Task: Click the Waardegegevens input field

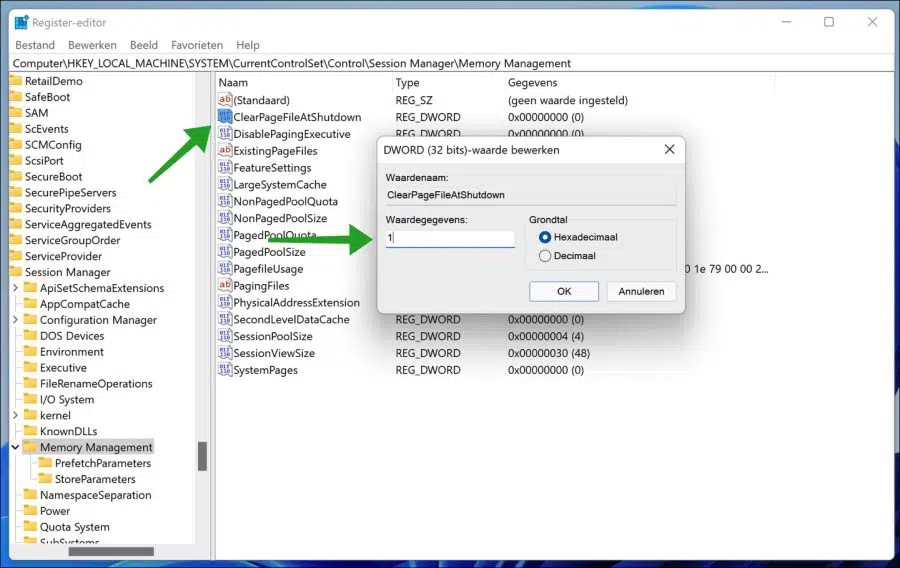Action: (x=450, y=238)
